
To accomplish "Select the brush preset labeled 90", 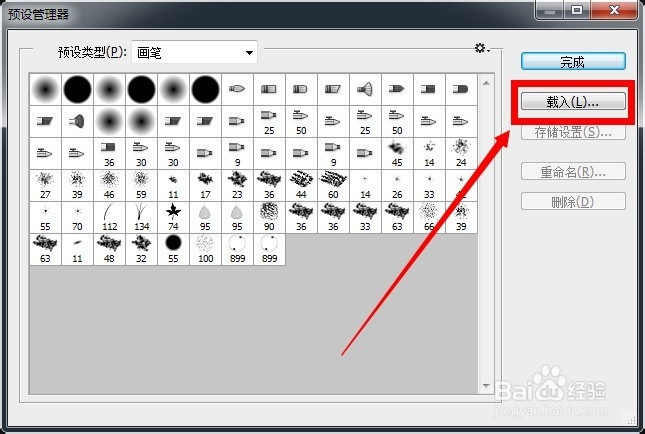I will (x=269, y=218).
